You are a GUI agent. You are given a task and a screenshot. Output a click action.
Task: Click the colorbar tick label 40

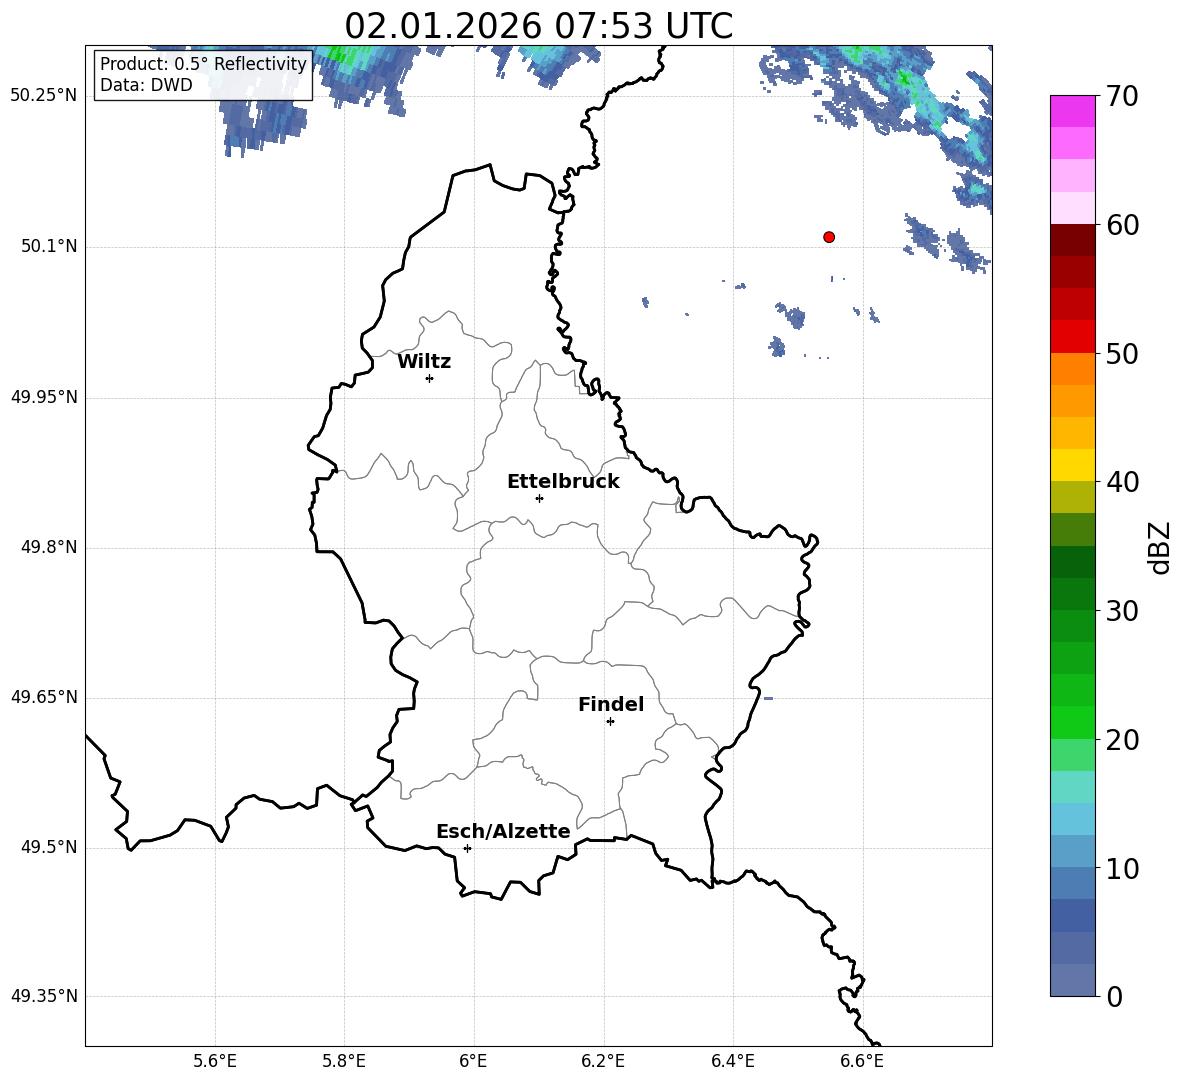1121,482
